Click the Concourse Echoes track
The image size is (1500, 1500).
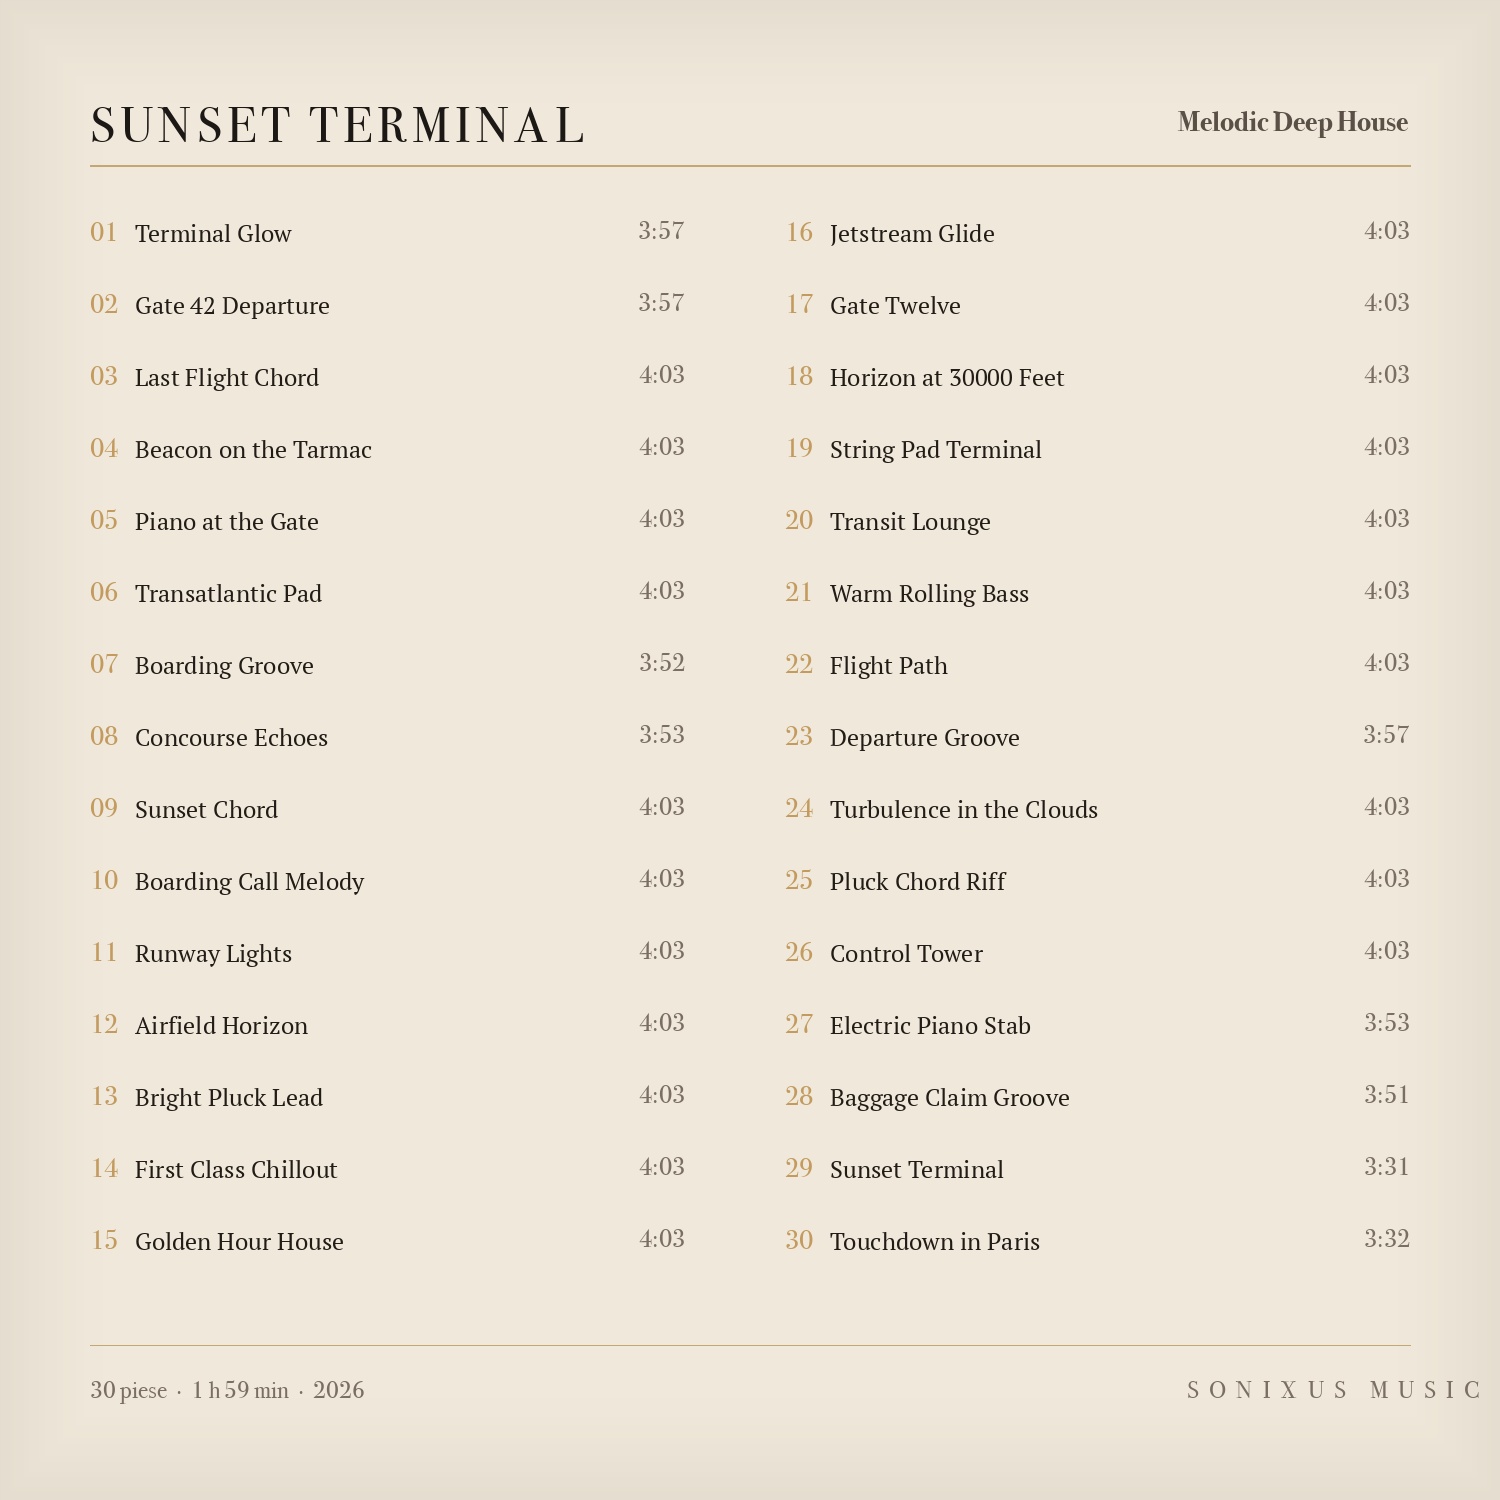(x=231, y=737)
